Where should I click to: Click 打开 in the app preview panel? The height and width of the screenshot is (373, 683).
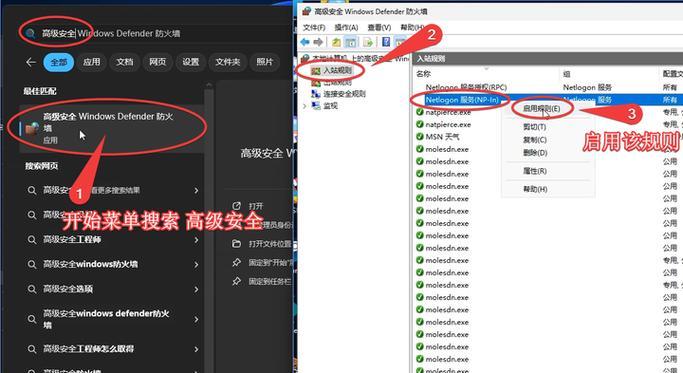[256, 206]
